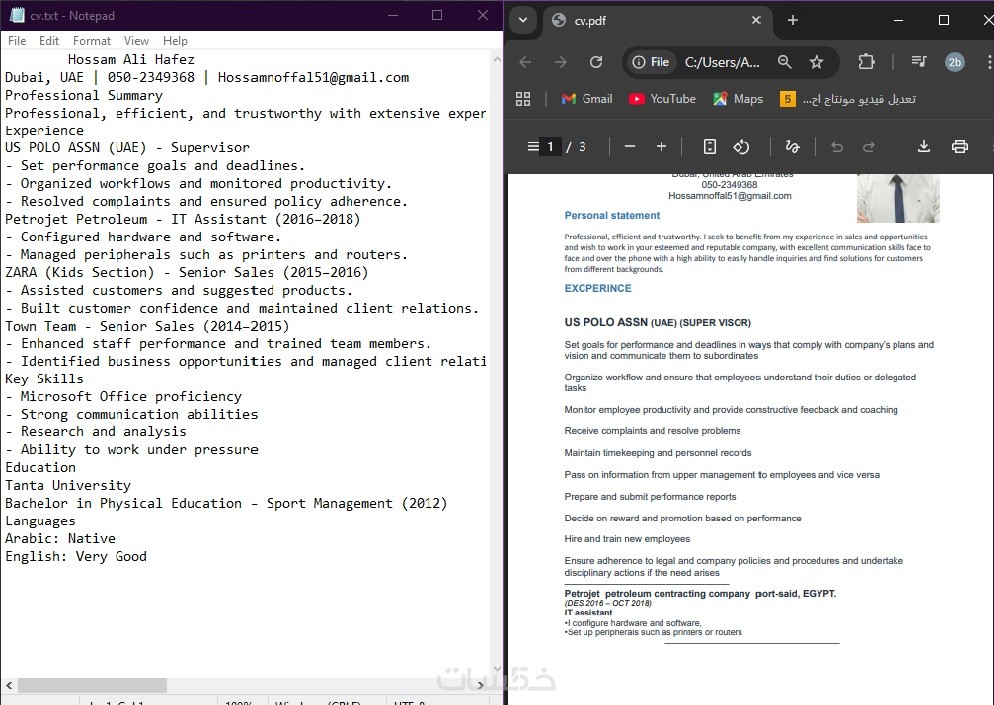The height and width of the screenshot is (705, 994).
Task: Select the cv.pdf browser tab
Action: coord(657,21)
